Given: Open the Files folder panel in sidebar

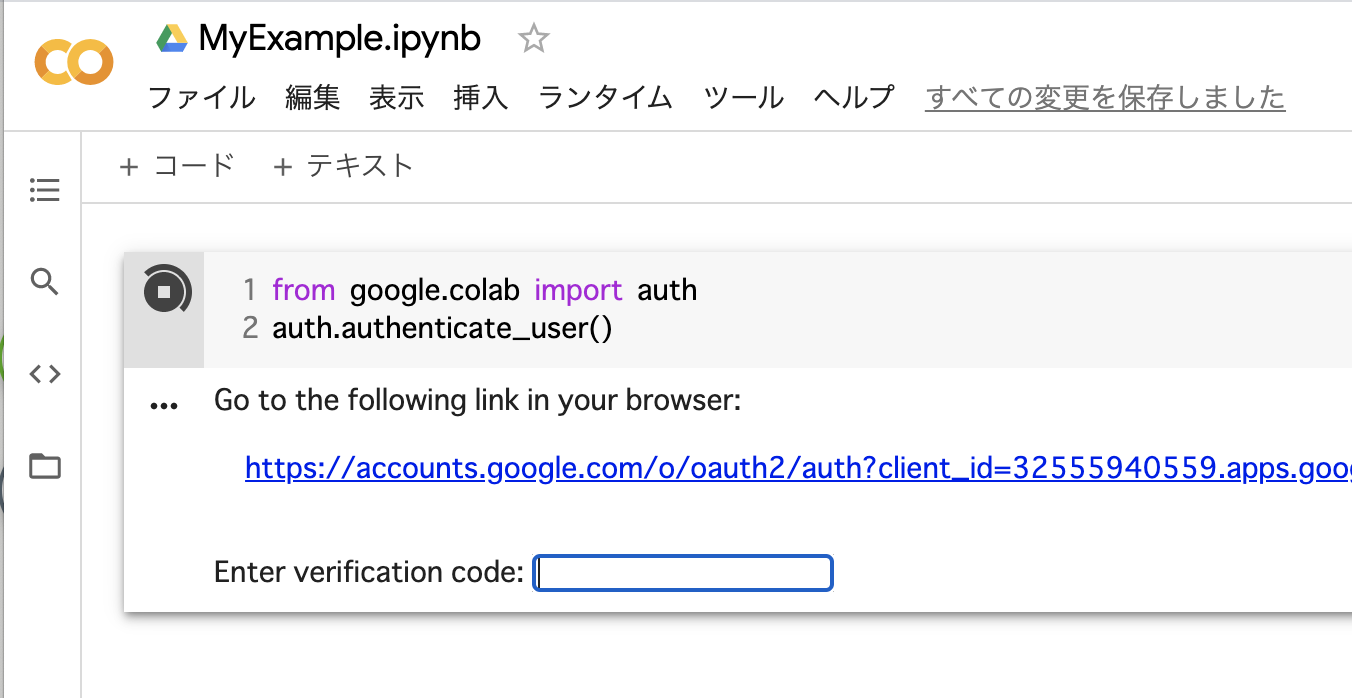Looking at the screenshot, I should click(x=45, y=466).
